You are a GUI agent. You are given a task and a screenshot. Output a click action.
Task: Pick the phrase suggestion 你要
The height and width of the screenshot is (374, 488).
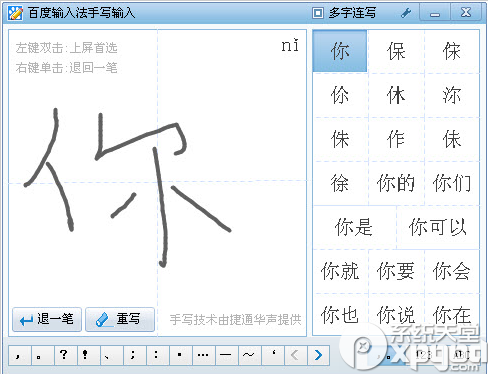click(x=396, y=271)
